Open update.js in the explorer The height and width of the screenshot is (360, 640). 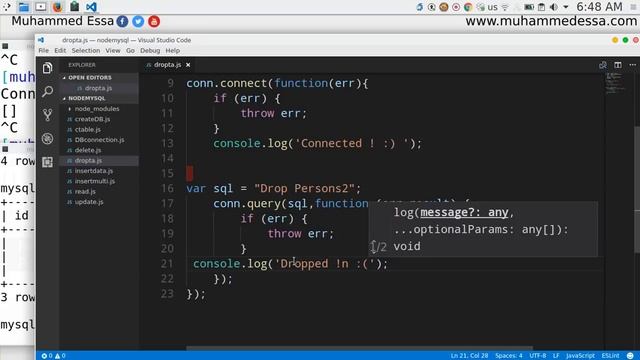click(x=89, y=202)
